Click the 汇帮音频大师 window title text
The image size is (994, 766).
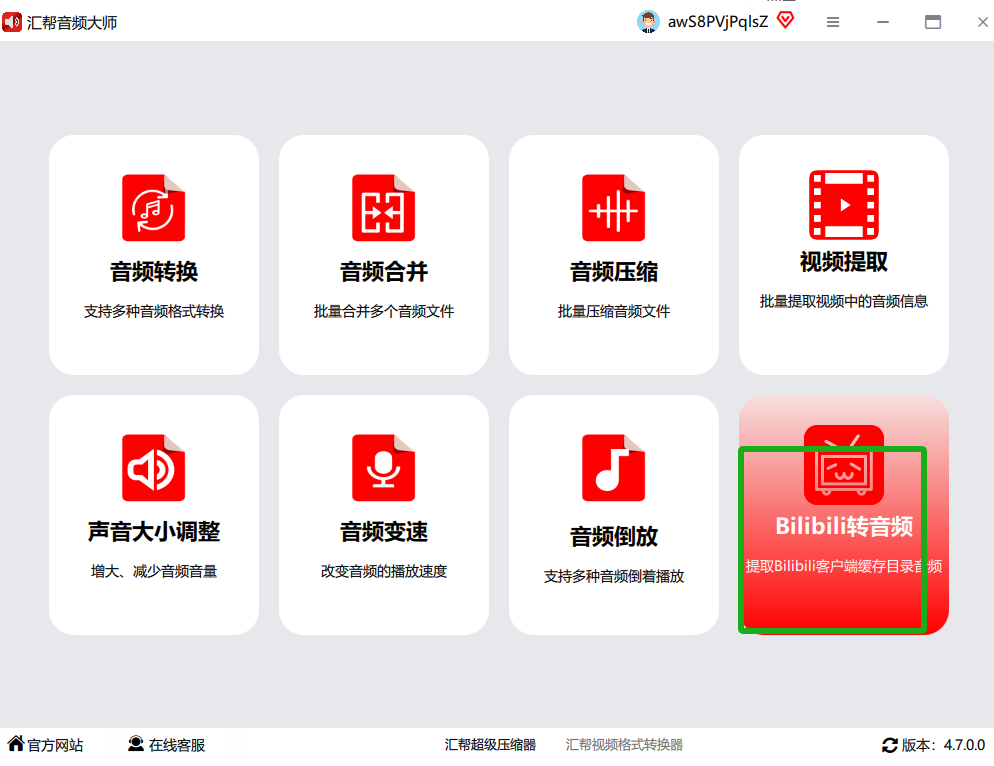click(72, 23)
